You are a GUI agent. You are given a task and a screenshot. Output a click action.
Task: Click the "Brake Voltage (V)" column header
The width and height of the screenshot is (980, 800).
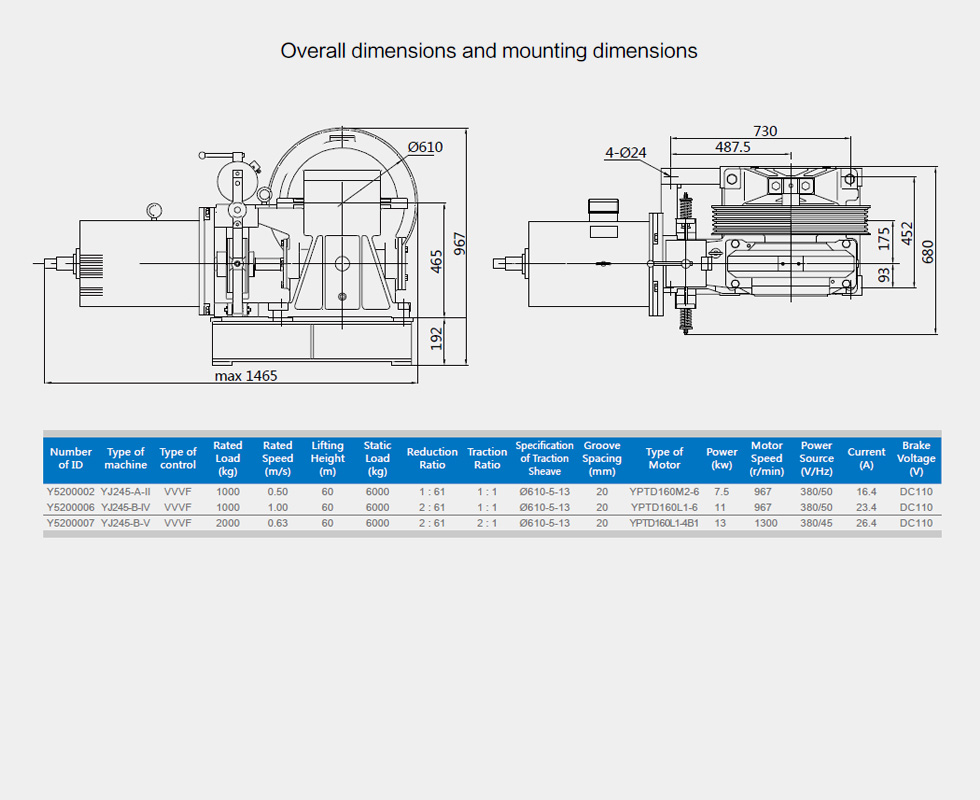916,458
